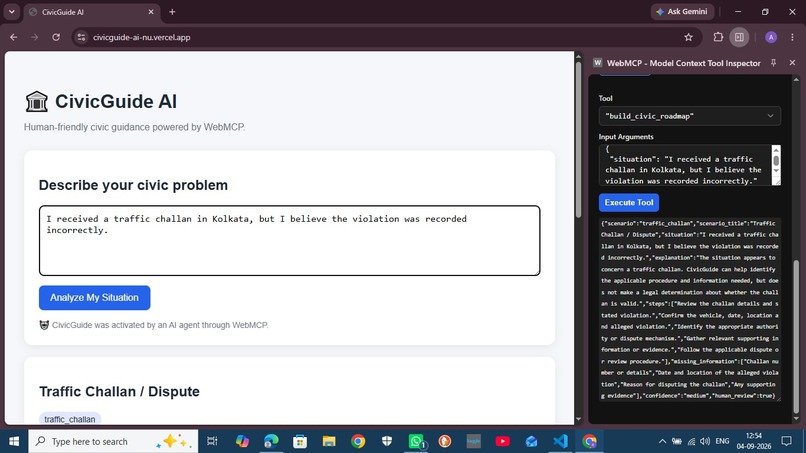Viewport: 806px width, 453px height.
Task: Click the taskbar search box
Action: point(113,441)
